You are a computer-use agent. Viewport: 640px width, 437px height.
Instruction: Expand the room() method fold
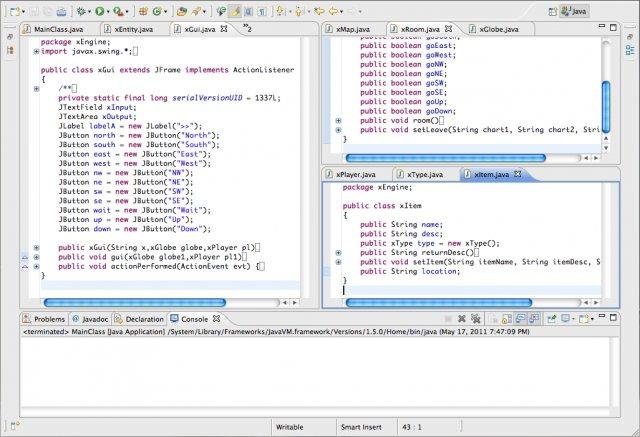click(338, 121)
